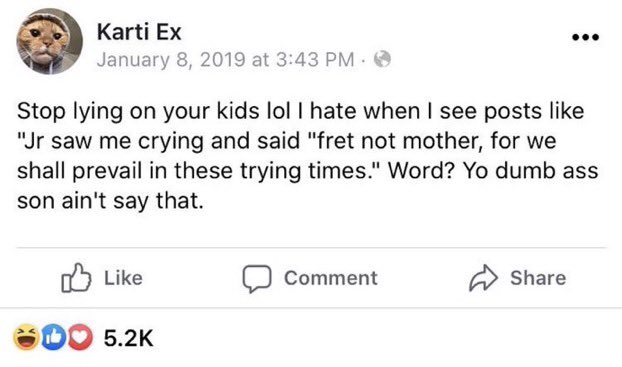Click the red heart Love reaction icon
This screenshot has width=622, height=367.
(81, 338)
